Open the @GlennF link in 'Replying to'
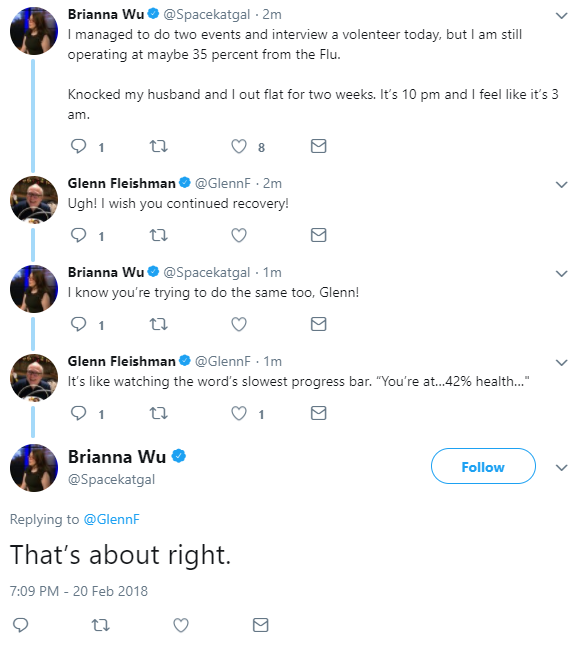The height and width of the screenshot is (657, 584). pyautogui.click(x=111, y=520)
